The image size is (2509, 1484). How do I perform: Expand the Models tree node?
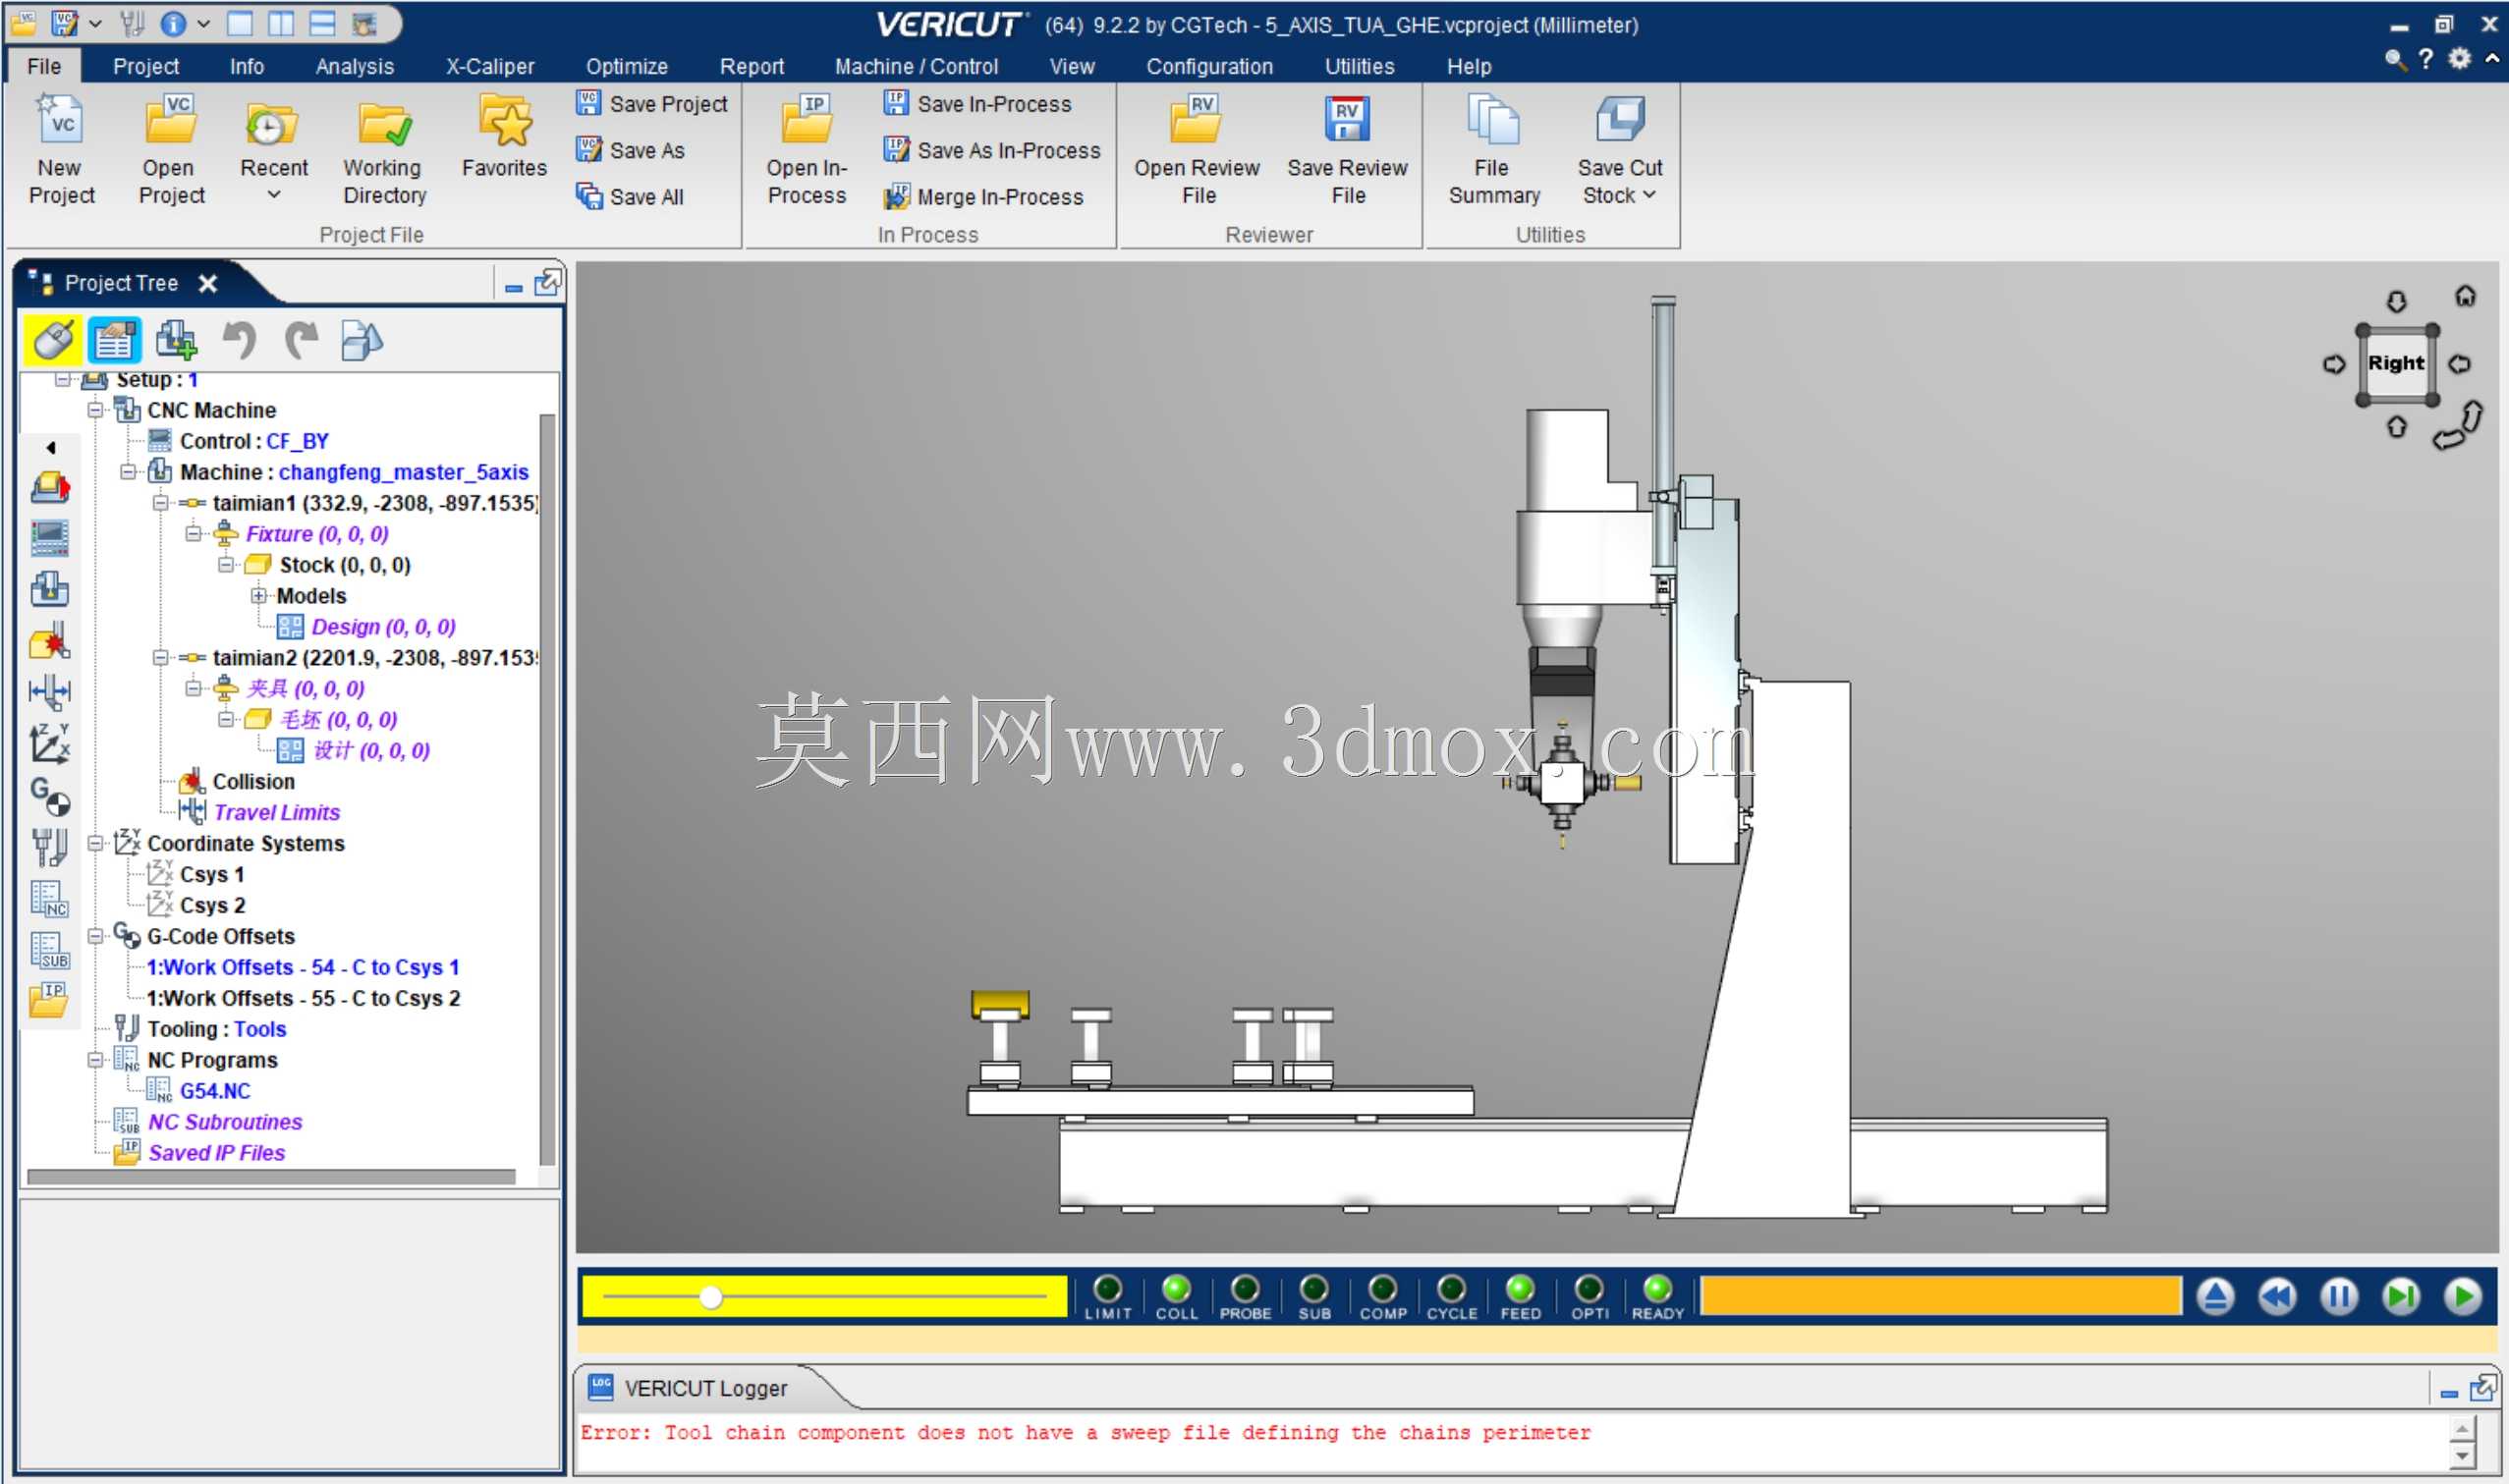[x=258, y=596]
